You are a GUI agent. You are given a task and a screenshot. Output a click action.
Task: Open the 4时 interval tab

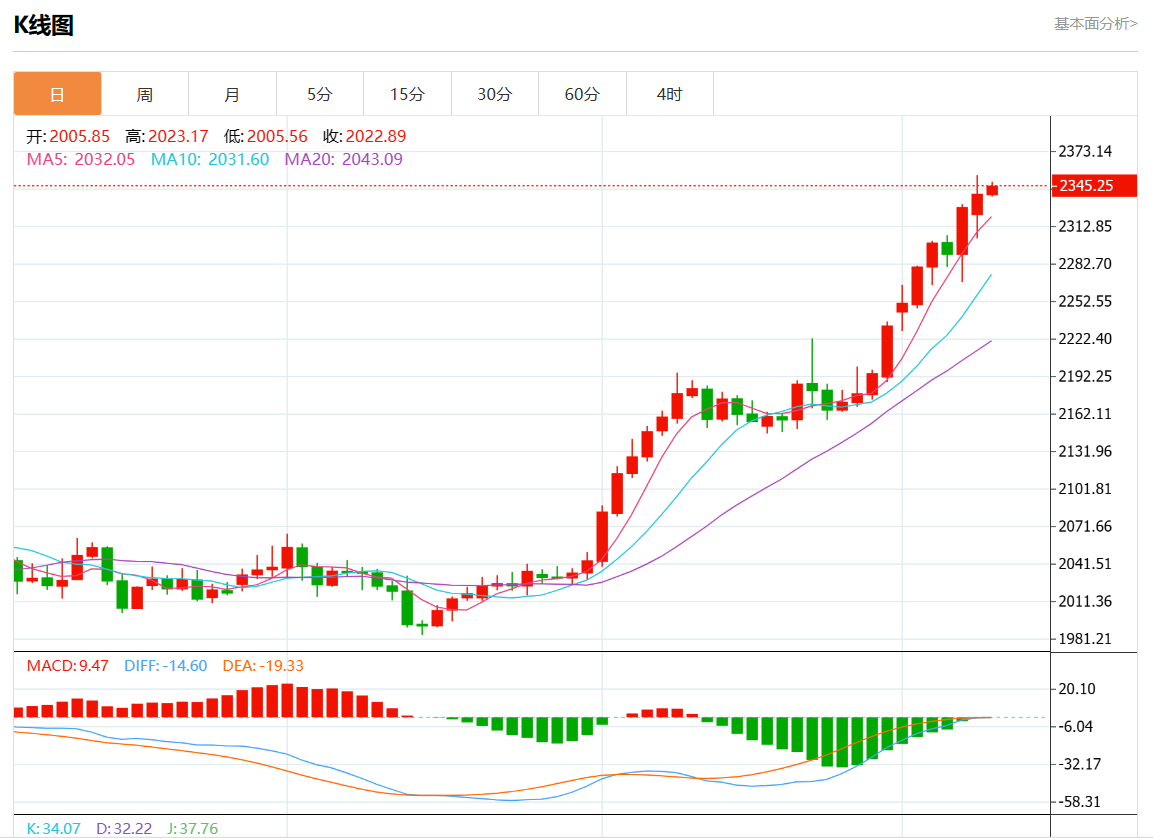pyautogui.click(x=670, y=94)
